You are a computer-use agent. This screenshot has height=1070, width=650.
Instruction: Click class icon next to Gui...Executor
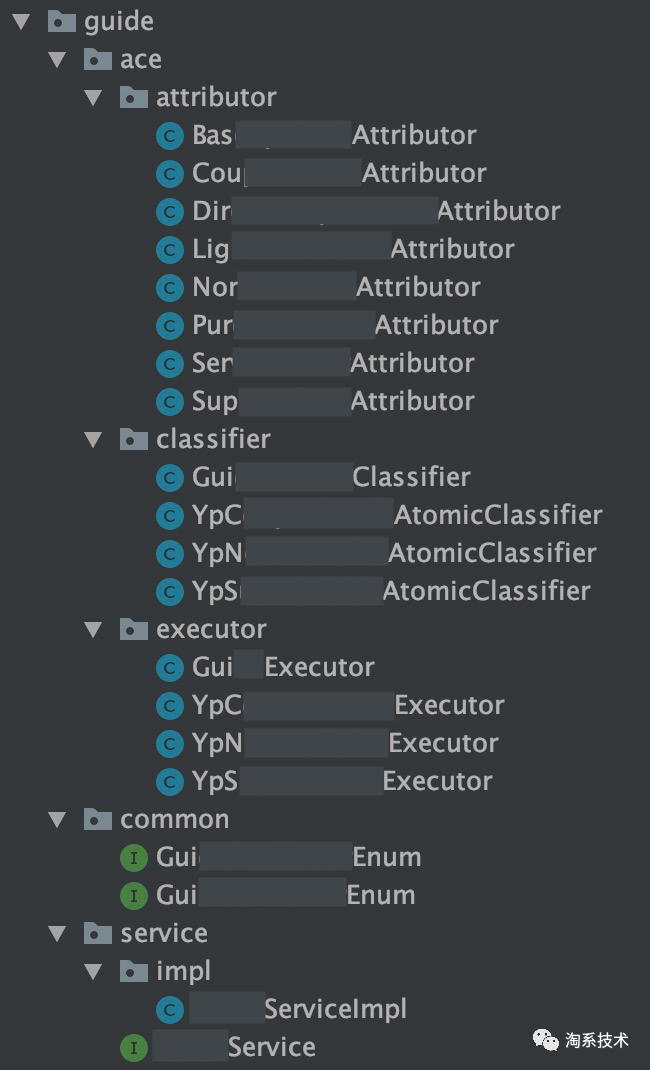tap(170, 667)
